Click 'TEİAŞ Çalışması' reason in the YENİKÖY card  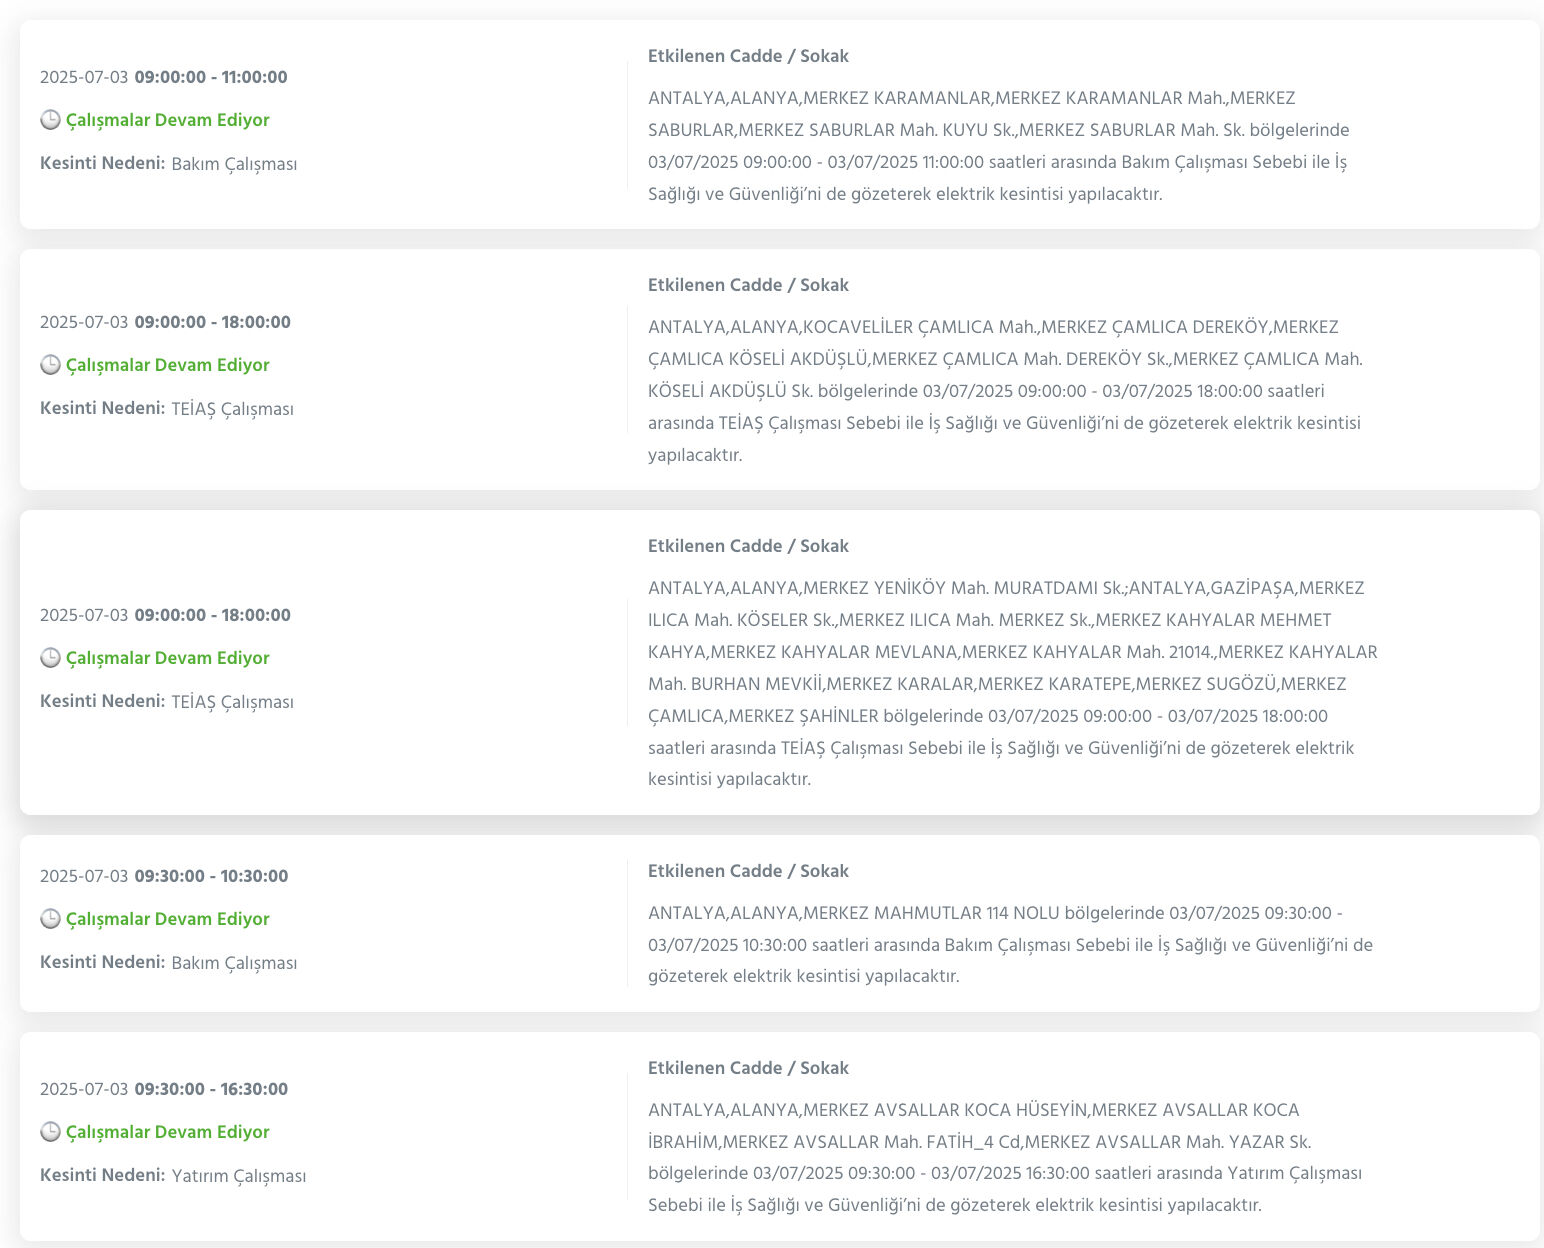[232, 702]
